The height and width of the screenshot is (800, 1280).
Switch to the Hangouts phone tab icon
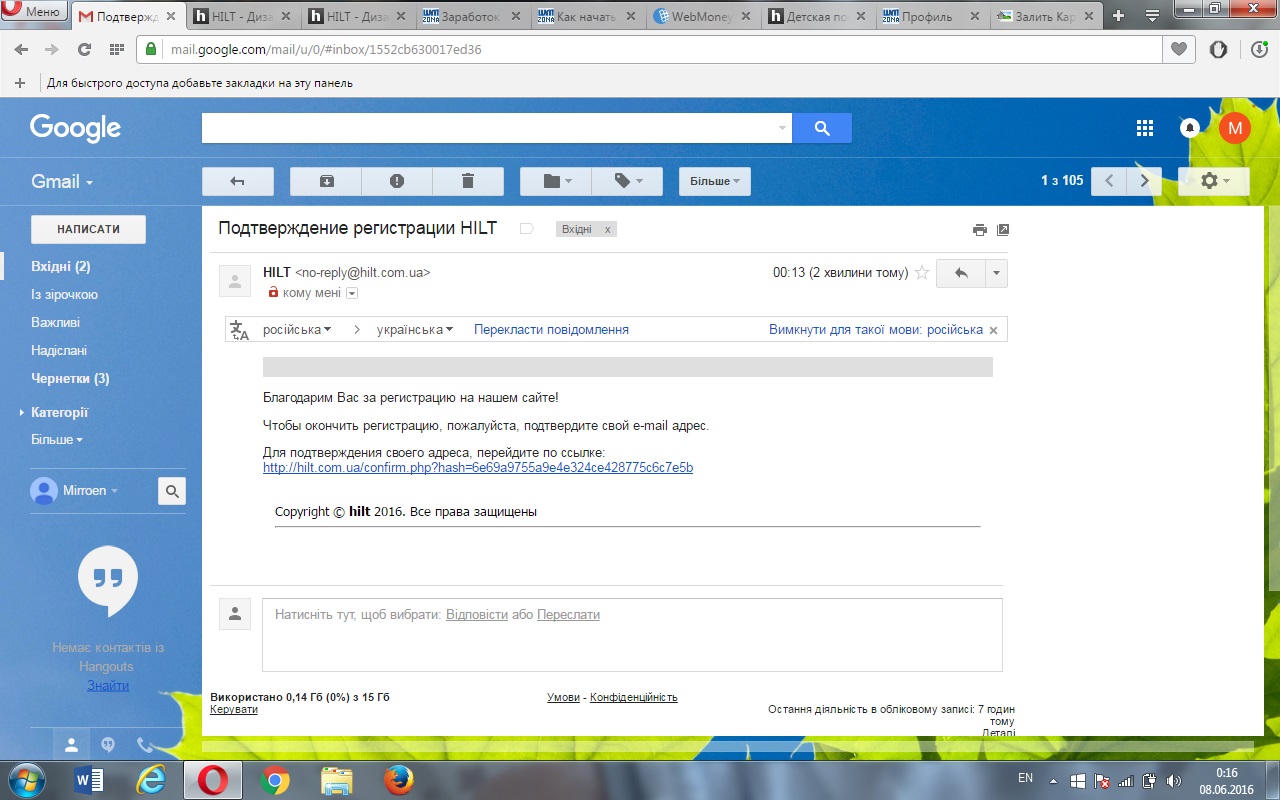(144, 745)
